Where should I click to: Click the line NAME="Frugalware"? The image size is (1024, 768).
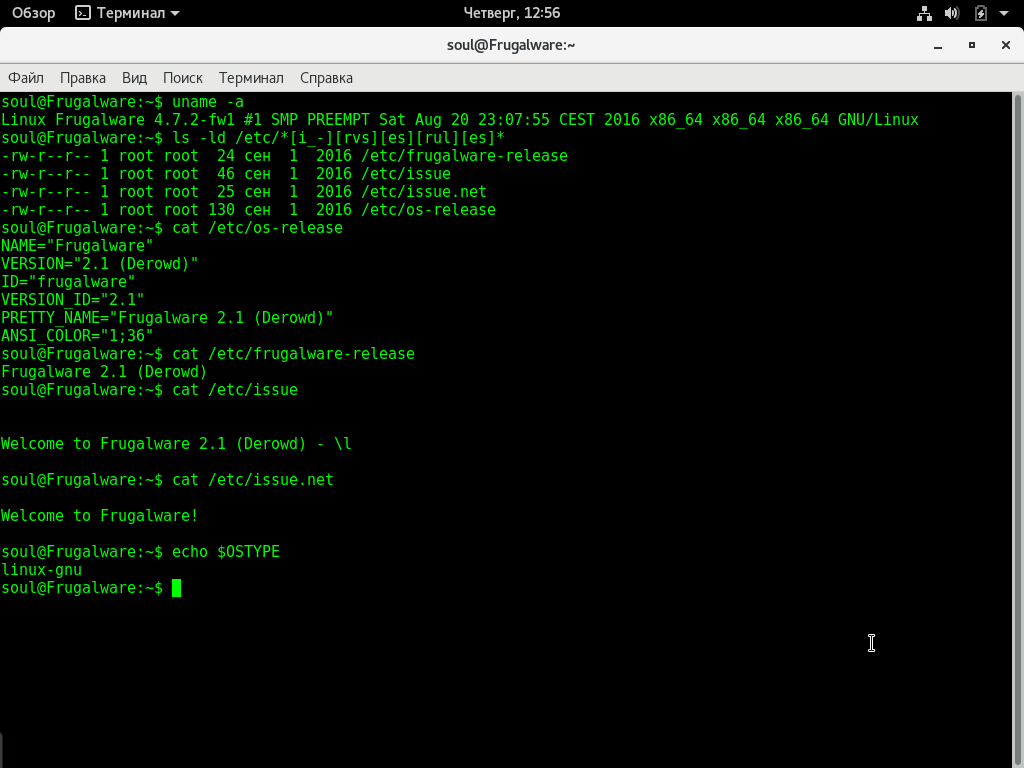[77, 246]
